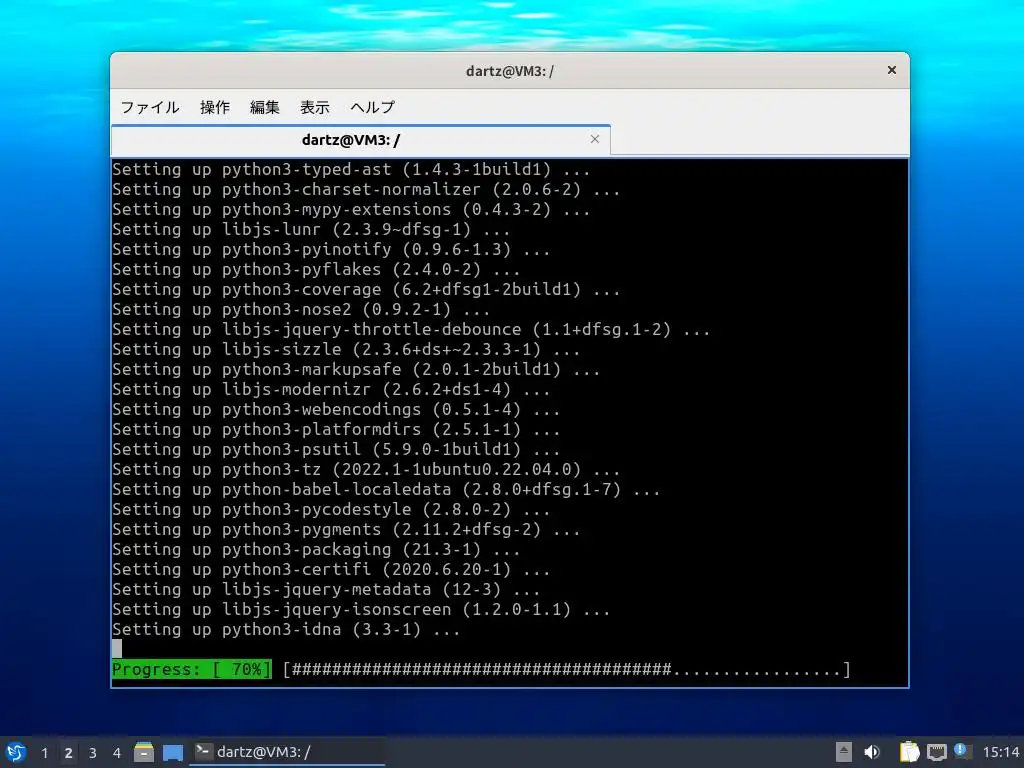This screenshot has height=768, width=1024.
Task: Click the libjs-modernizr line
Action: 331,390
